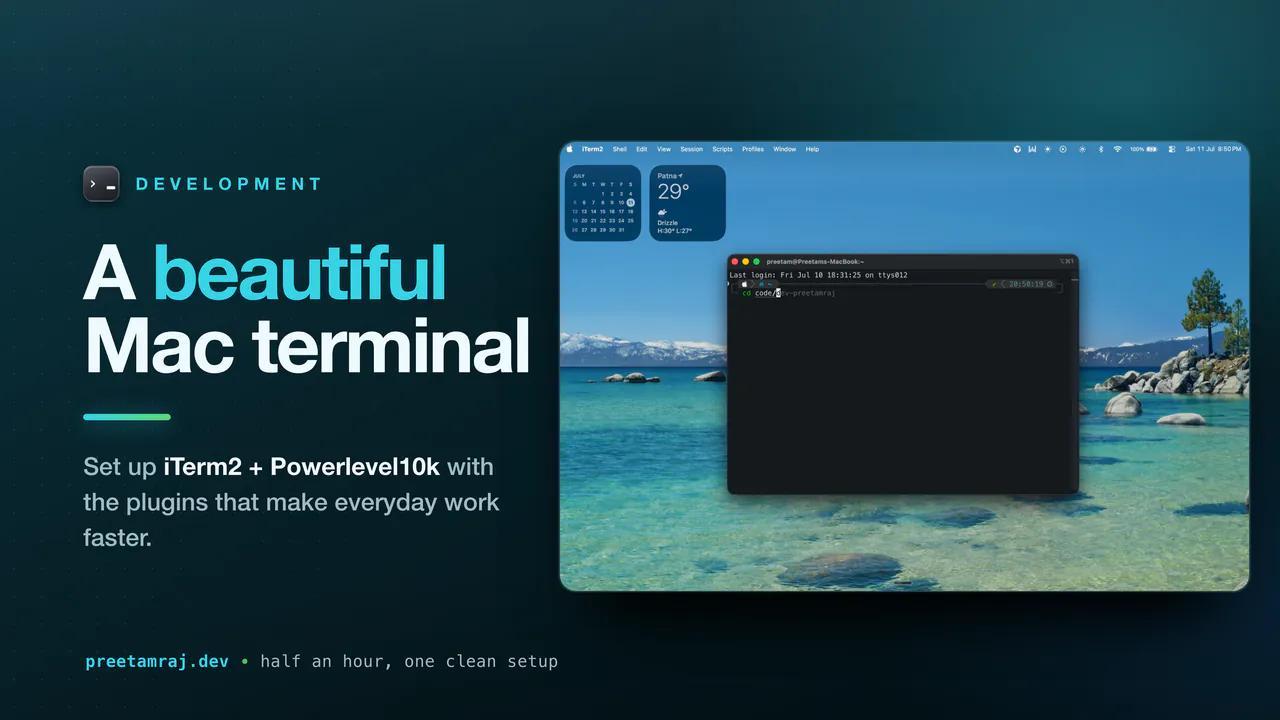Click the H:30° L:27° forecast text
Screen dimensions: 1280x720
pyautogui.click(x=675, y=231)
